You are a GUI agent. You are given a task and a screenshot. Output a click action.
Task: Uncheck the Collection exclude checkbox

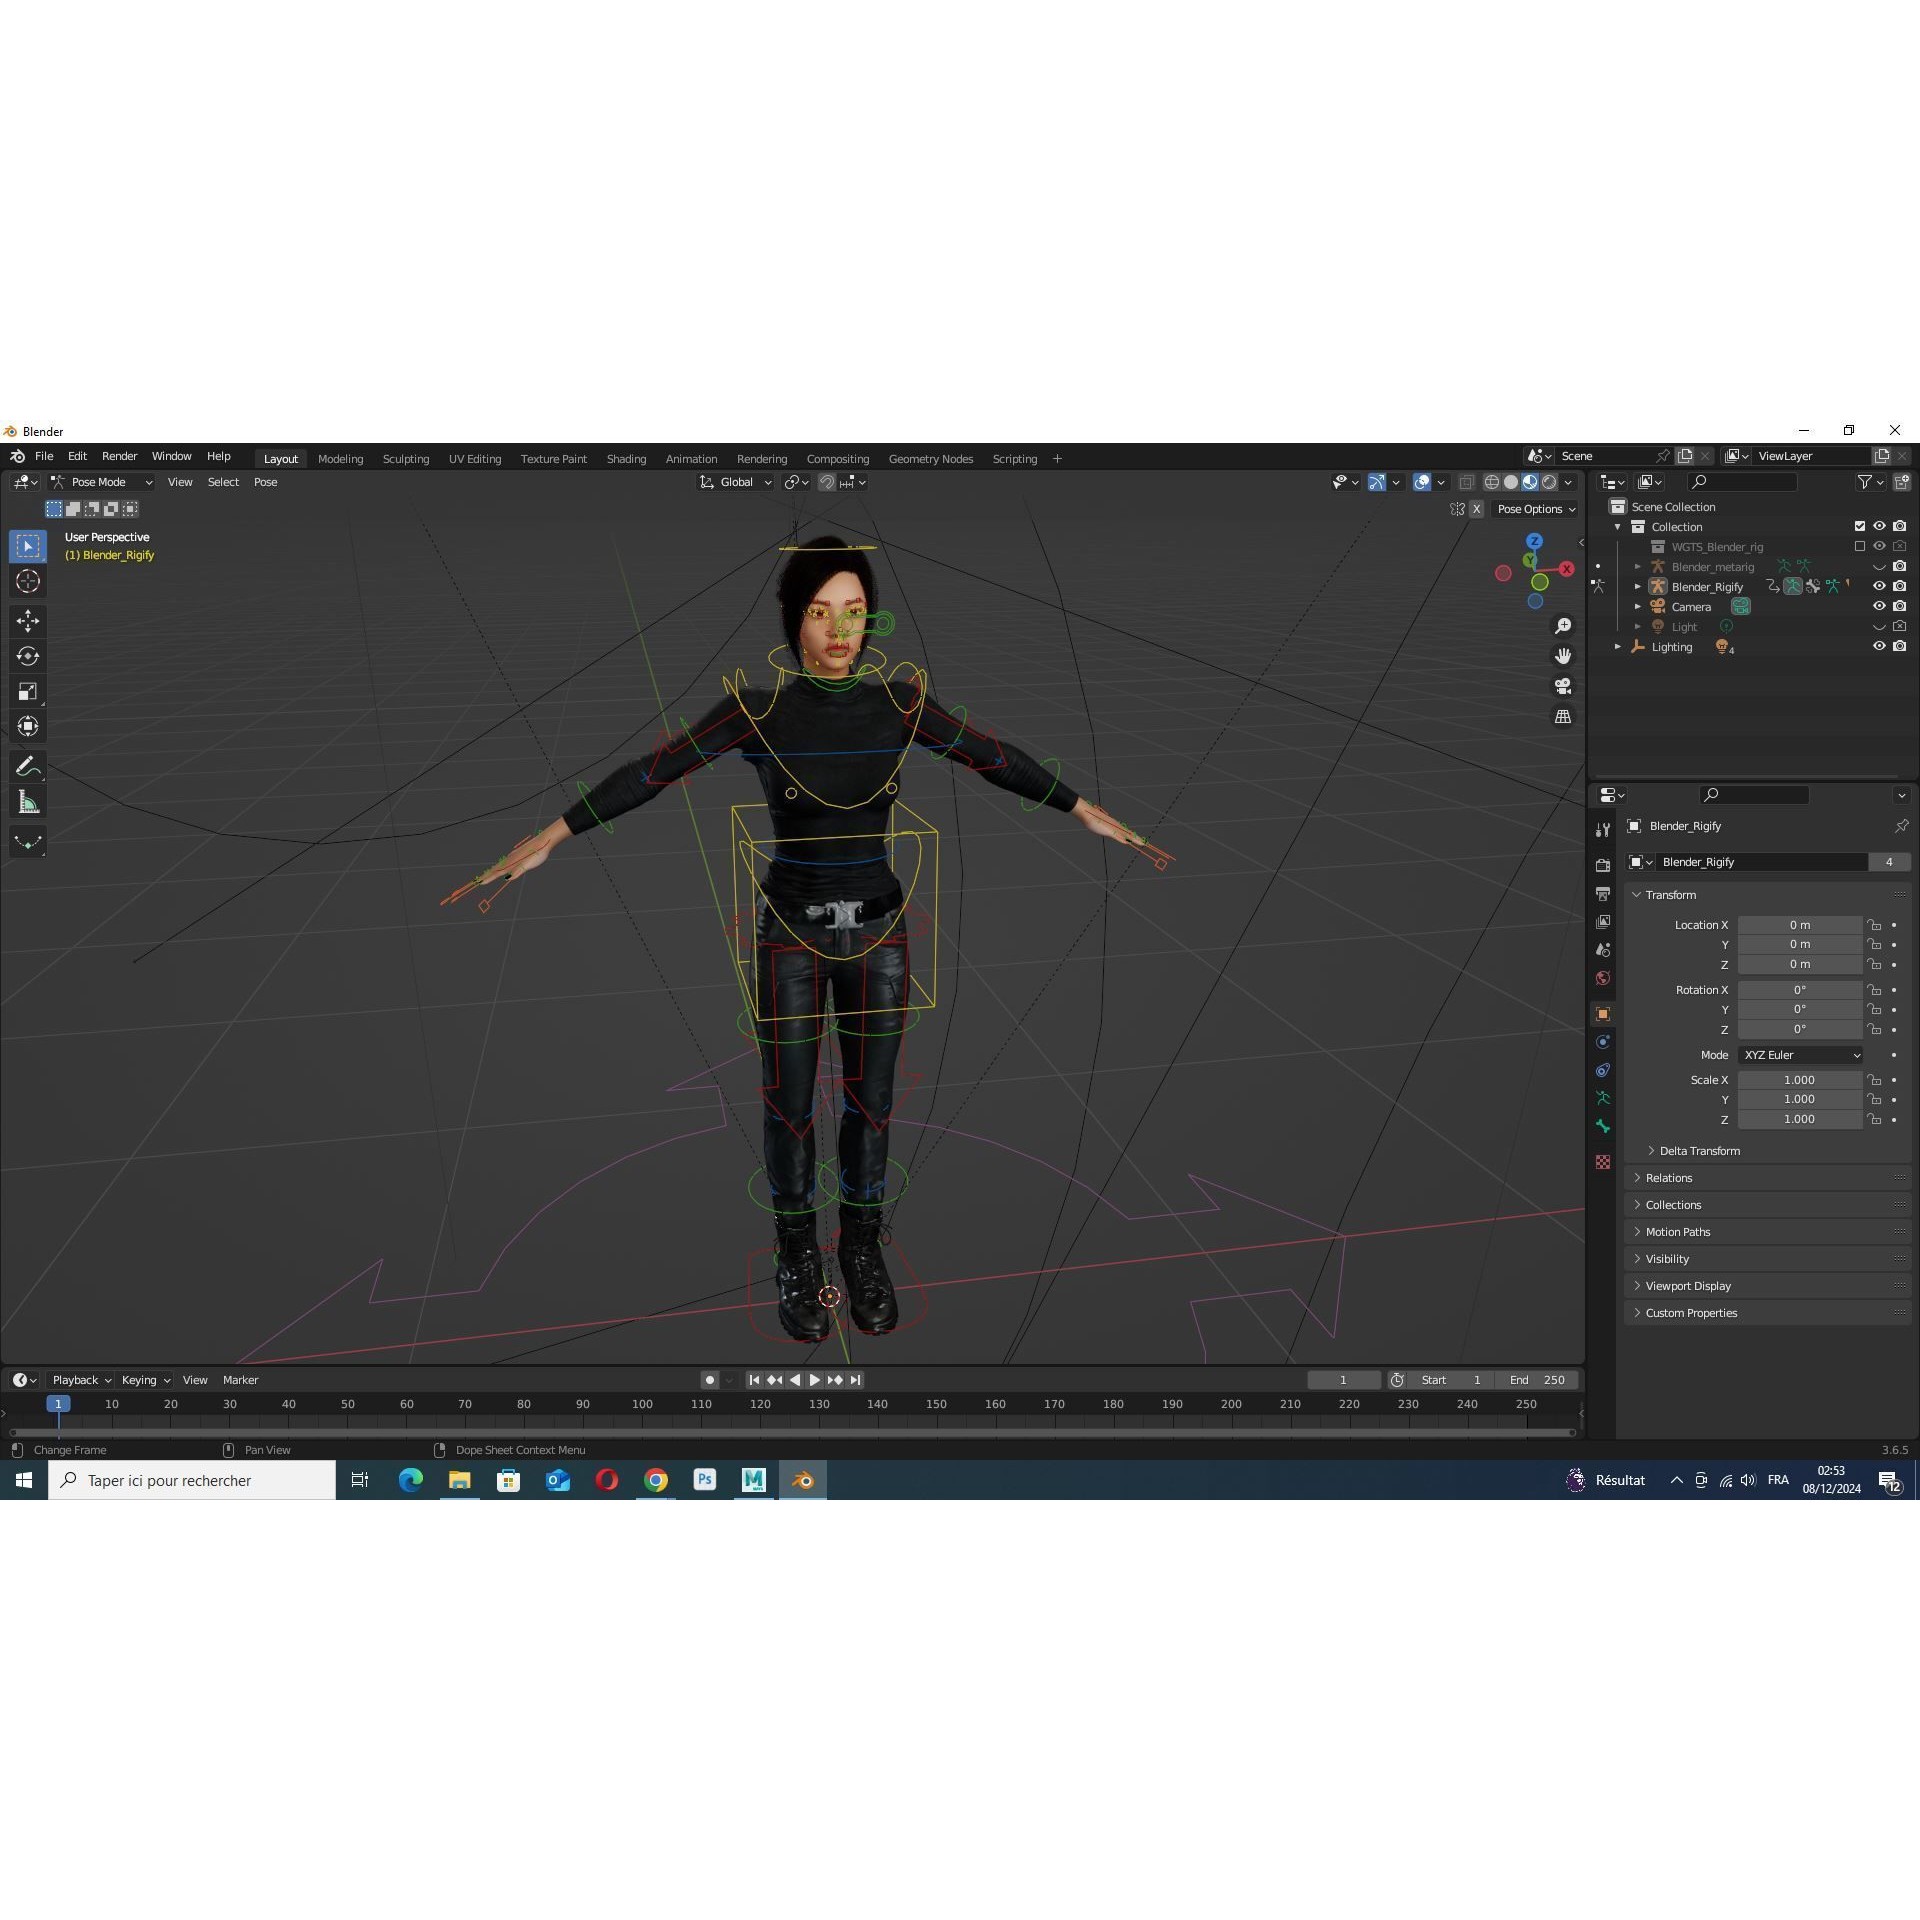point(1860,526)
